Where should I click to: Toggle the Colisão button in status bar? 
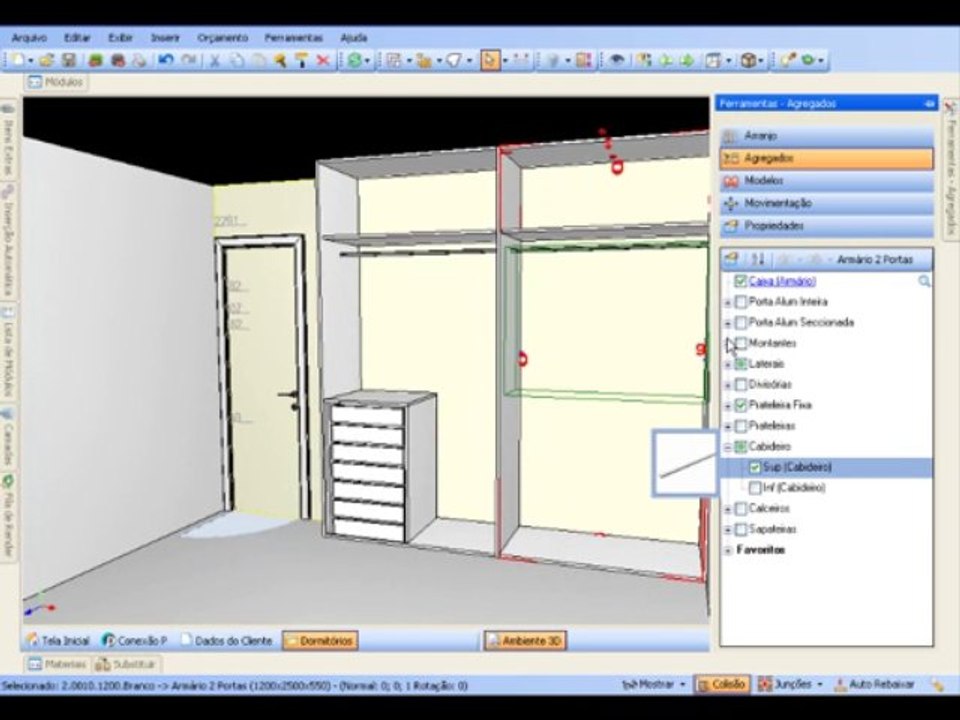[721, 684]
